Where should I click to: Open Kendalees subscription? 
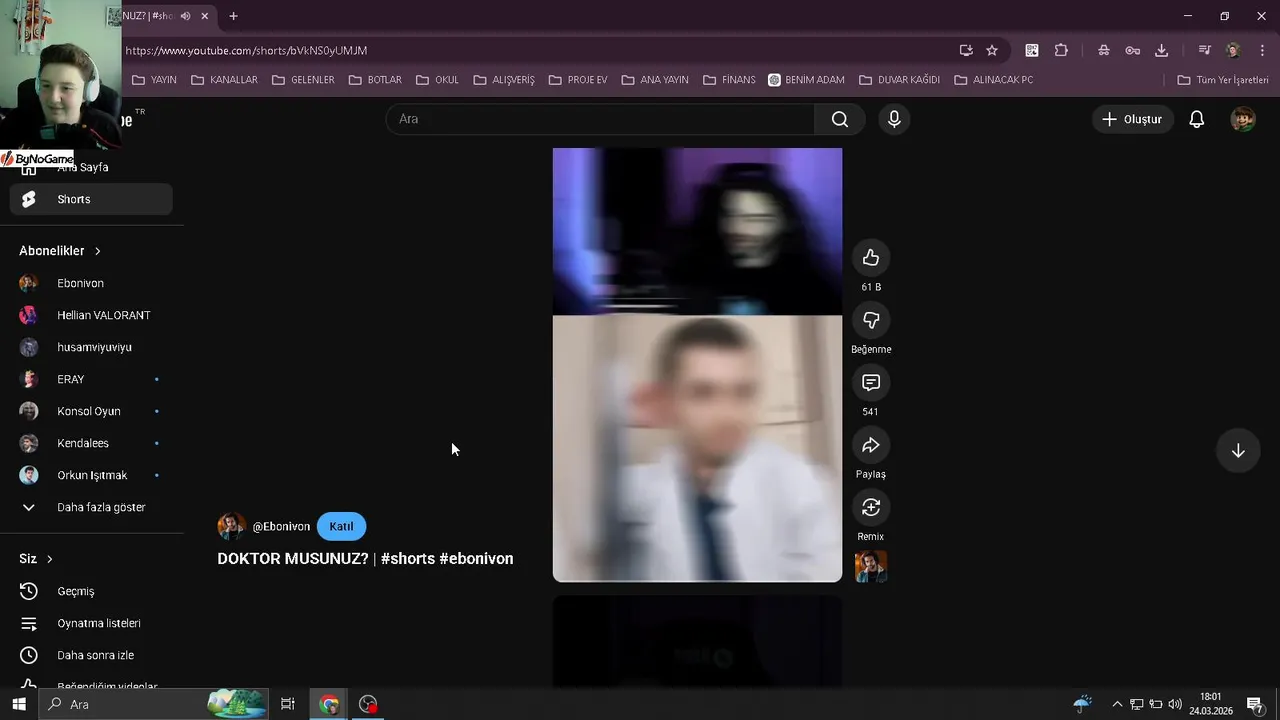[x=91, y=443]
